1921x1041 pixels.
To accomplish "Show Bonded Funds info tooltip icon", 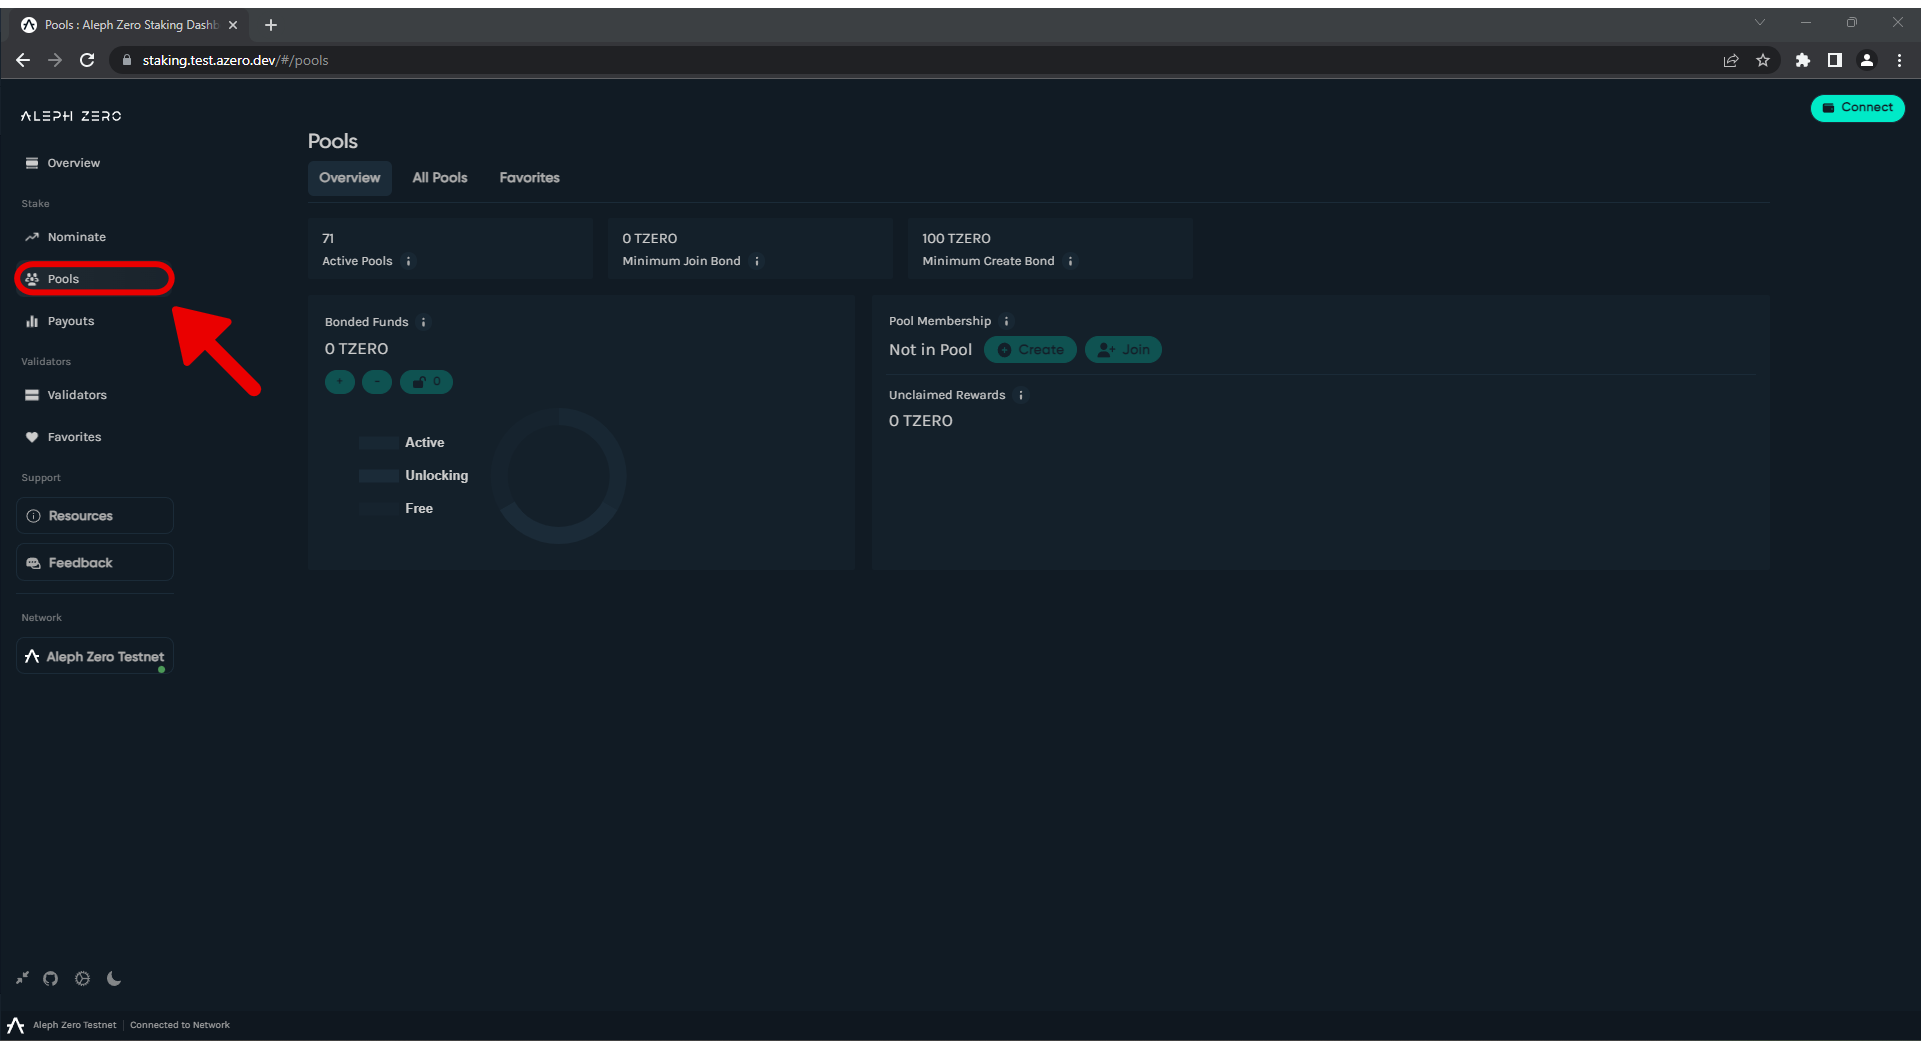I will click(424, 322).
